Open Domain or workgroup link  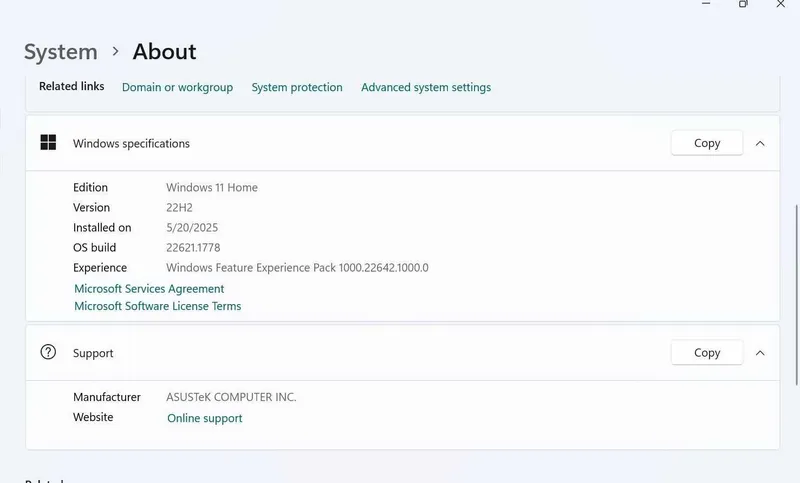point(177,87)
